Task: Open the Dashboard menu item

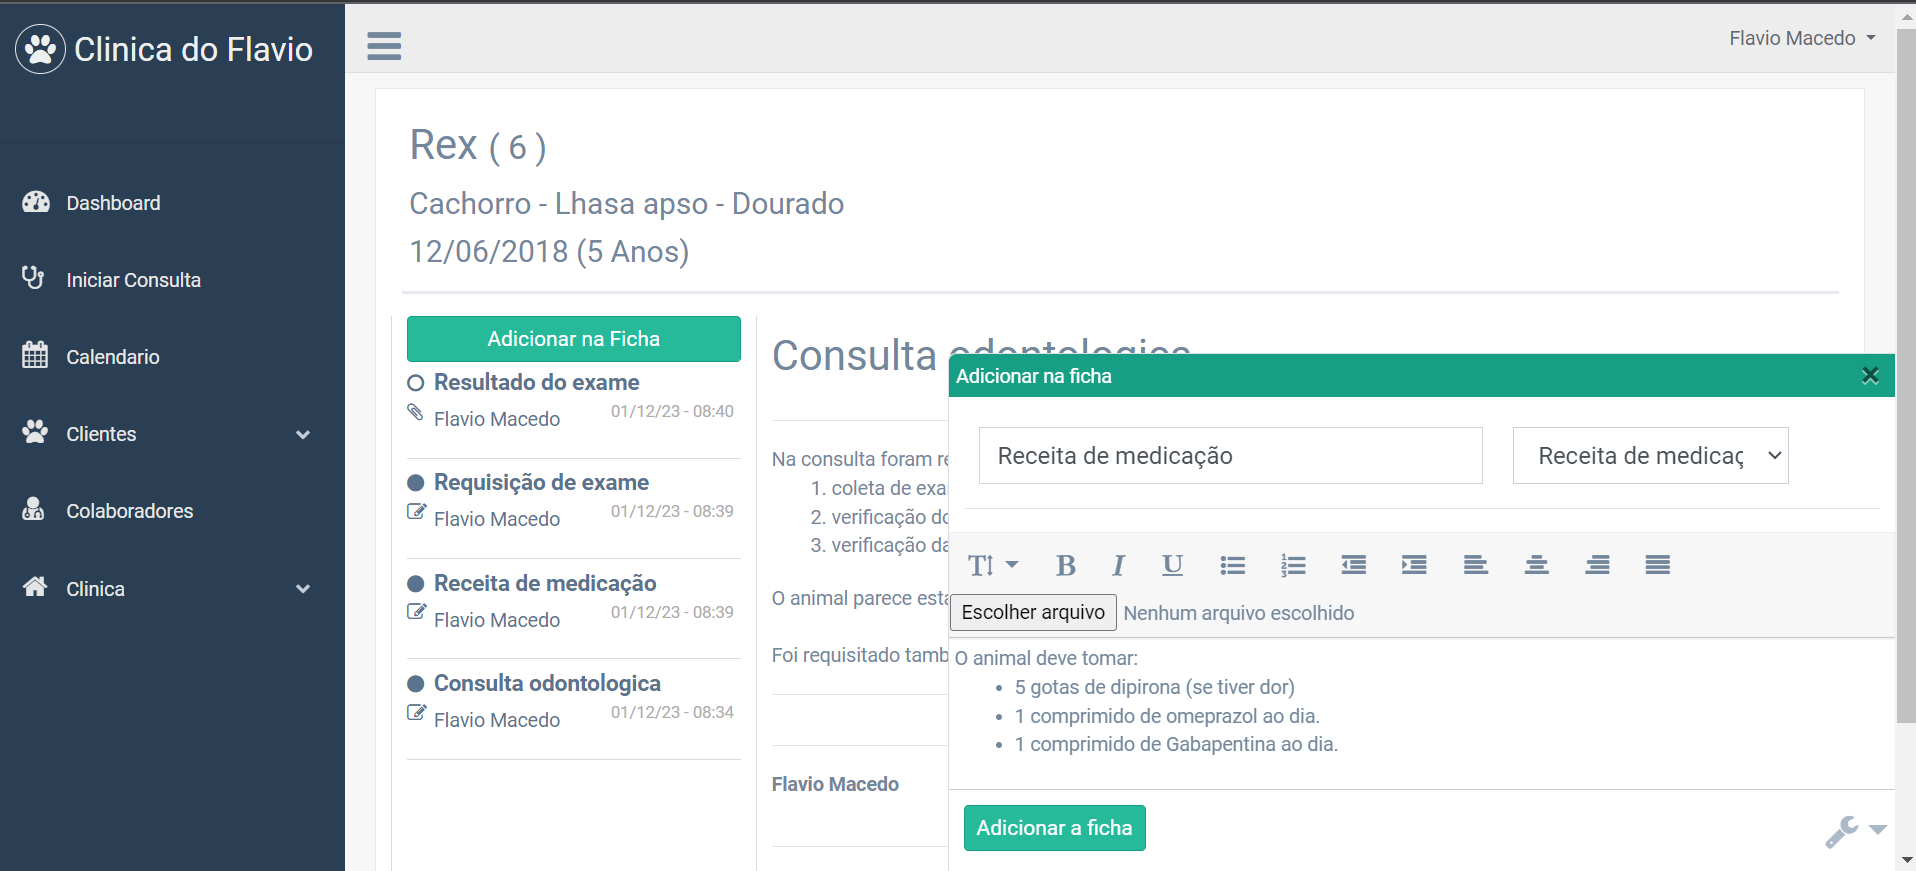Action: pos(113,203)
